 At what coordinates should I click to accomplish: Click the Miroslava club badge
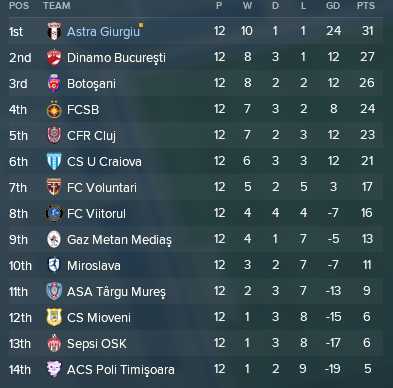pos(54,265)
